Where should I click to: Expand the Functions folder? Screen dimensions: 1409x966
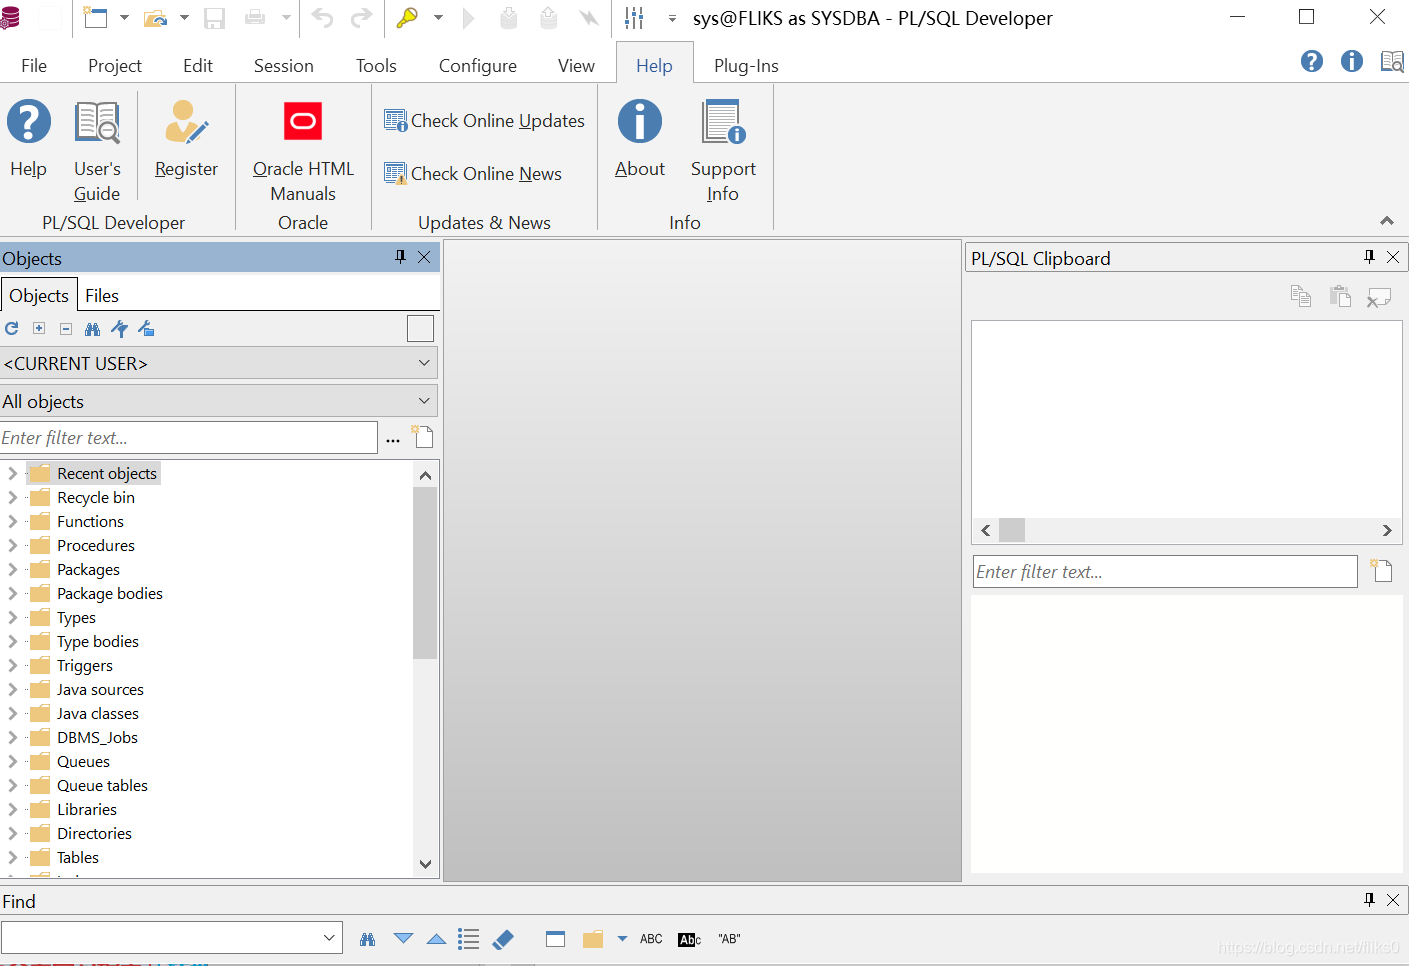12,521
